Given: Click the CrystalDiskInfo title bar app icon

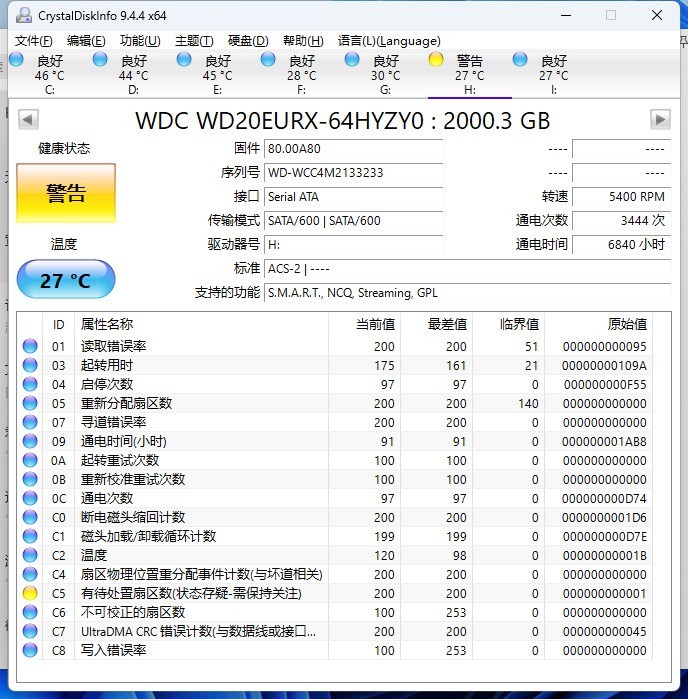Looking at the screenshot, I should (x=24, y=15).
